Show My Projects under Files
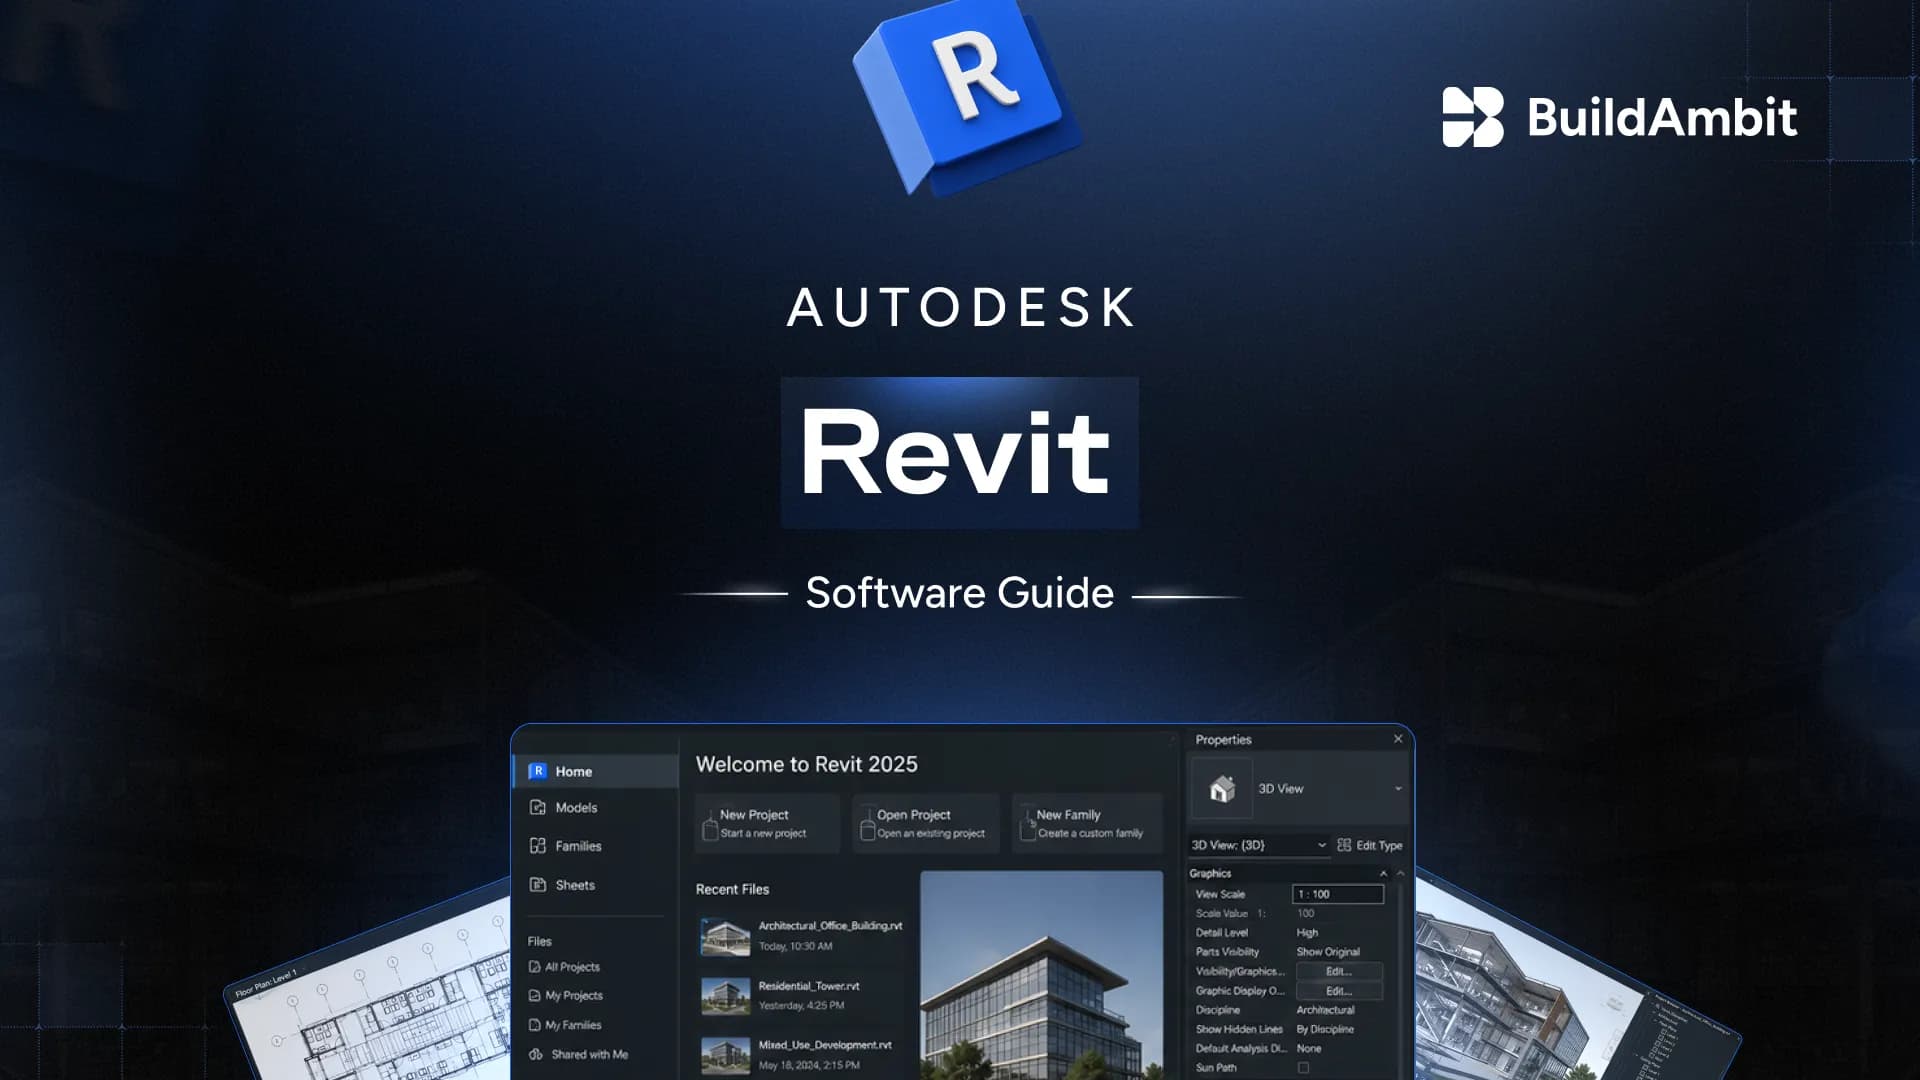The image size is (1920, 1080). tap(565, 995)
